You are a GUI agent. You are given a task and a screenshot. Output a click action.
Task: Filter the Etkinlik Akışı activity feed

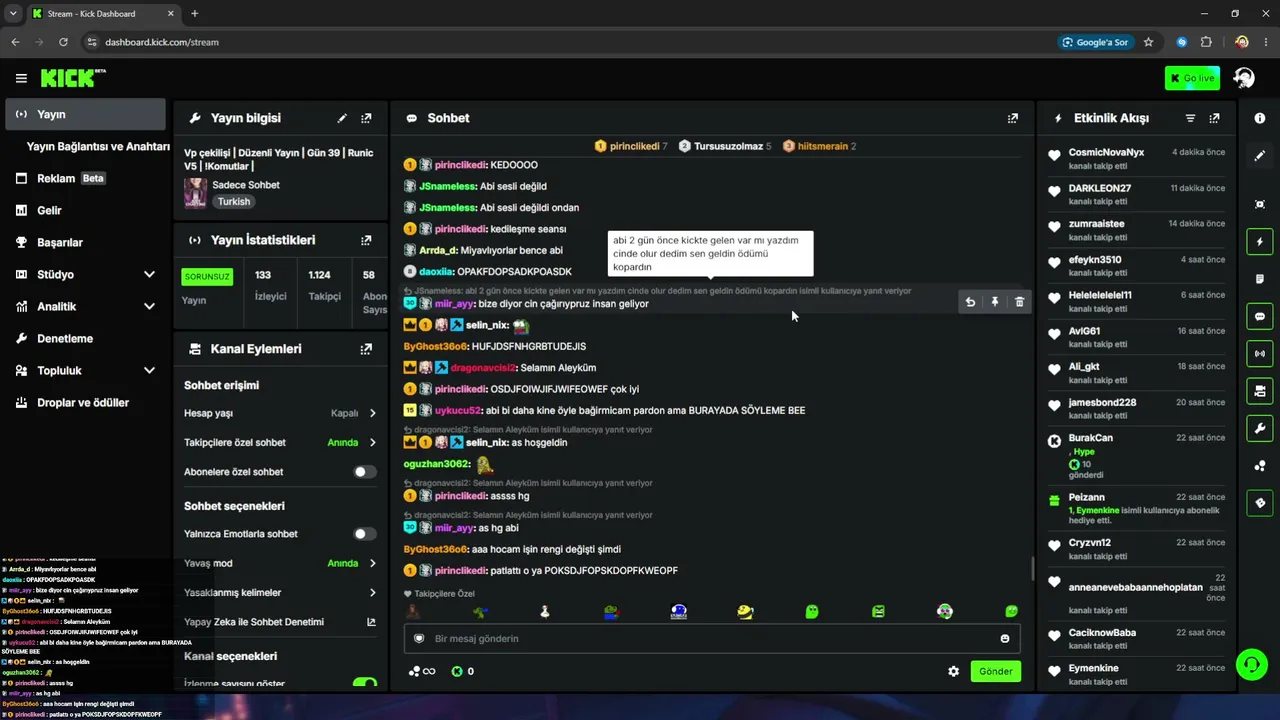coord(1190,118)
